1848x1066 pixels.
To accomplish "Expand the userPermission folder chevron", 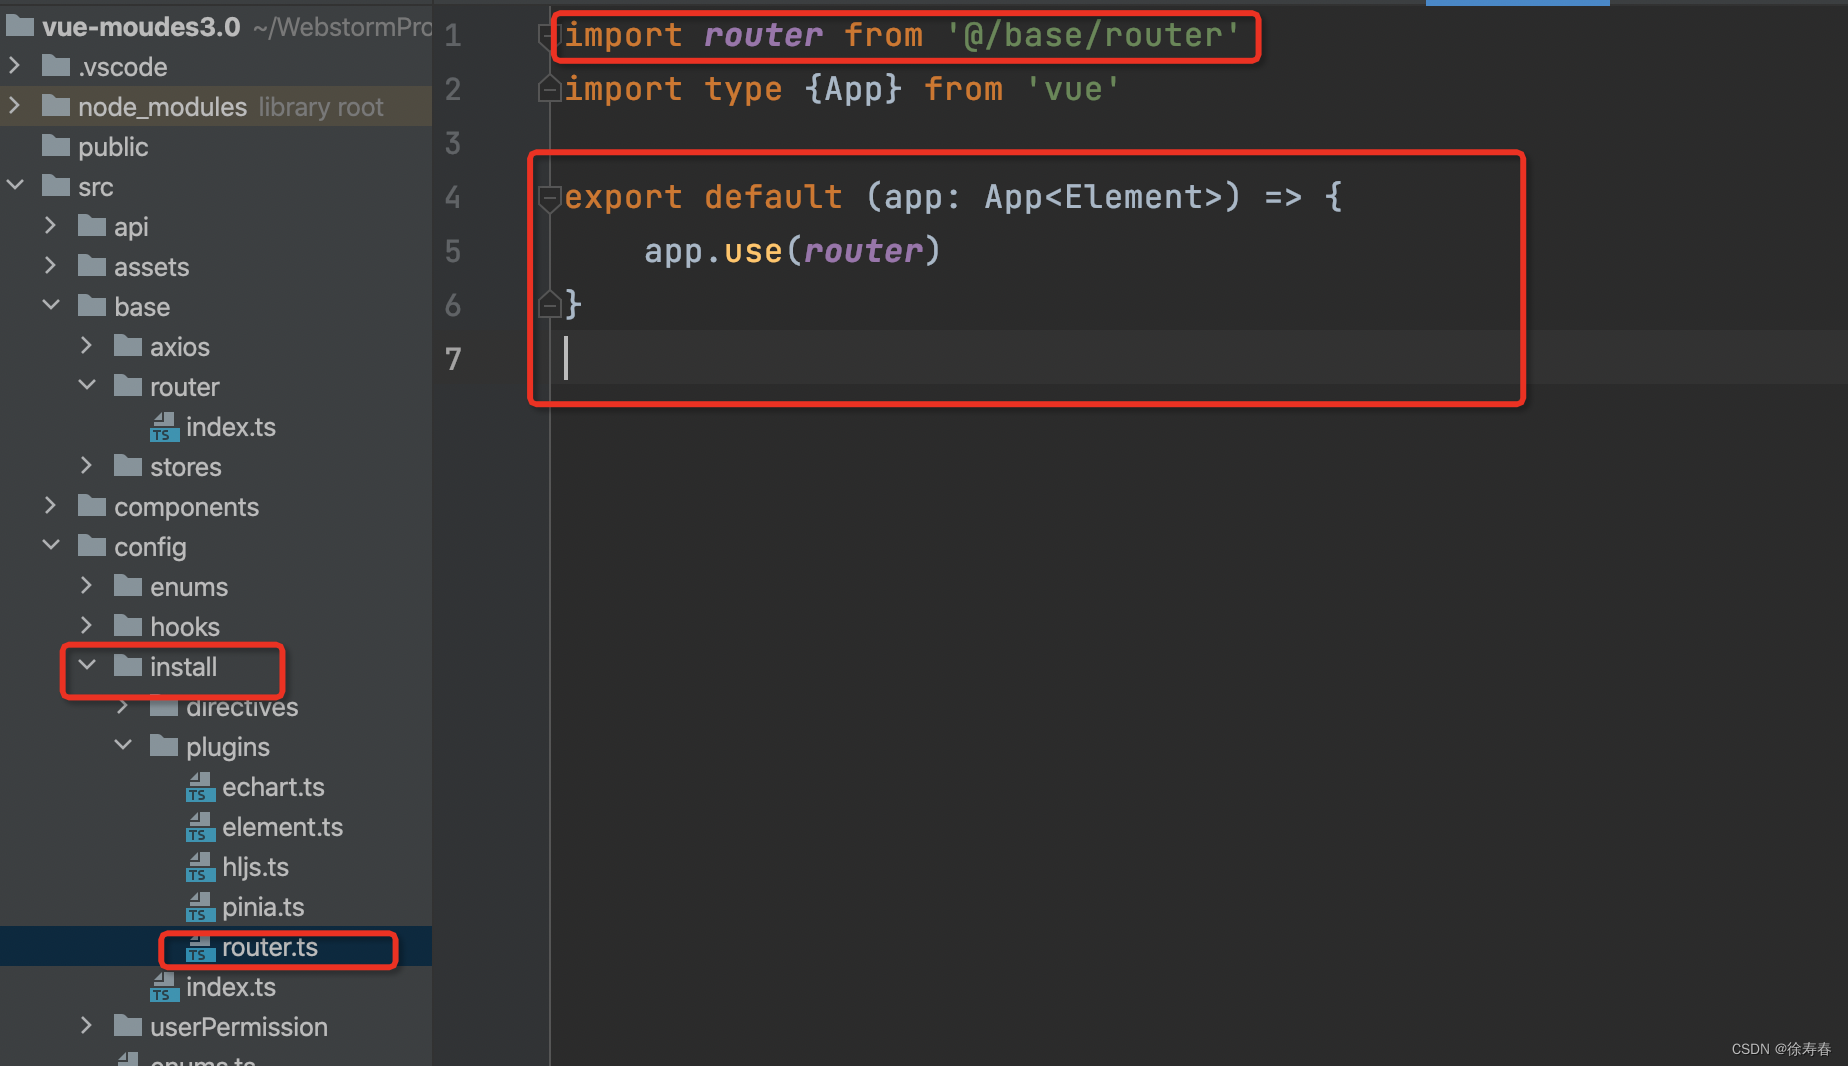I will coord(87,1026).
